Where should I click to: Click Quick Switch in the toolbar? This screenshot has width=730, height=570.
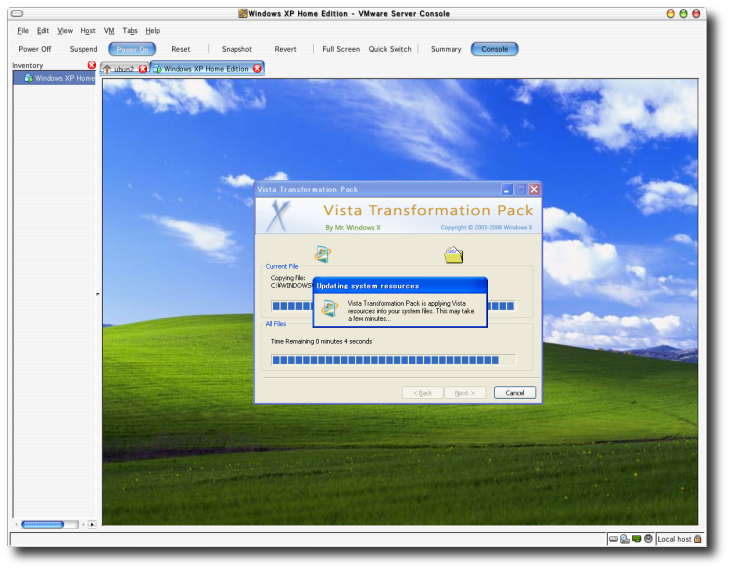click(390, 49)
